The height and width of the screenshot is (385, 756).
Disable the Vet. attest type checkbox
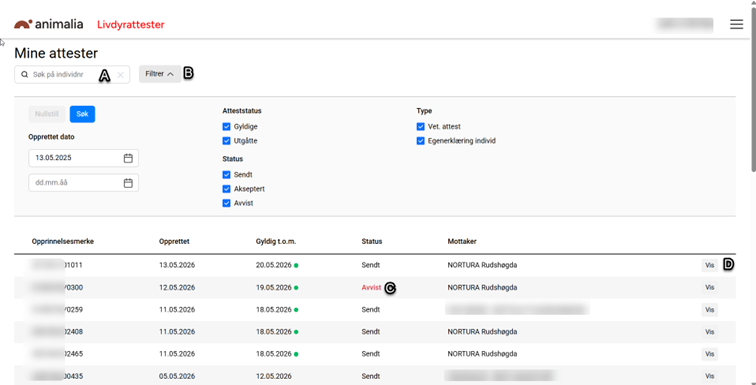tap(420, 127)
